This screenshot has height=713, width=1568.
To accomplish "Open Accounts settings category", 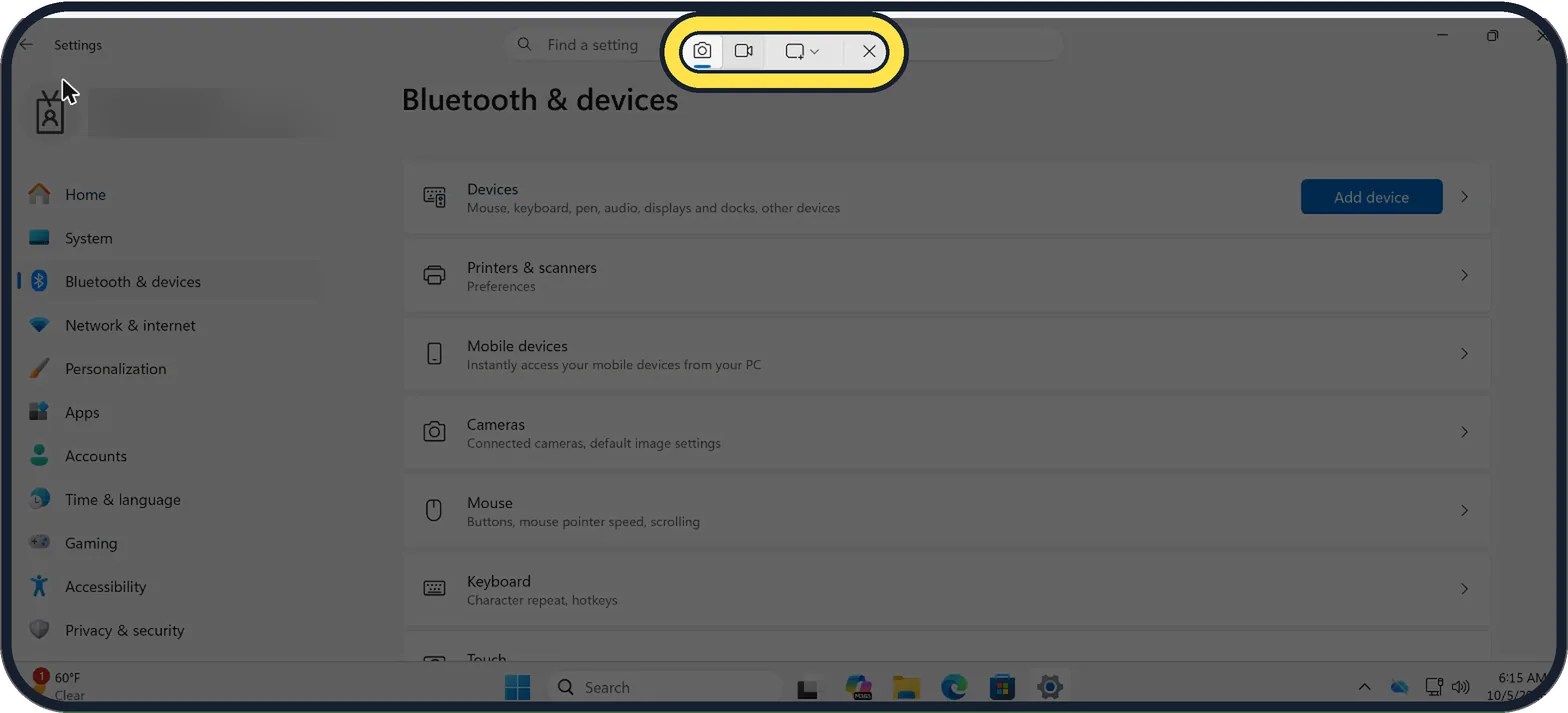I will pyautogui.click(x=170, y=456).
